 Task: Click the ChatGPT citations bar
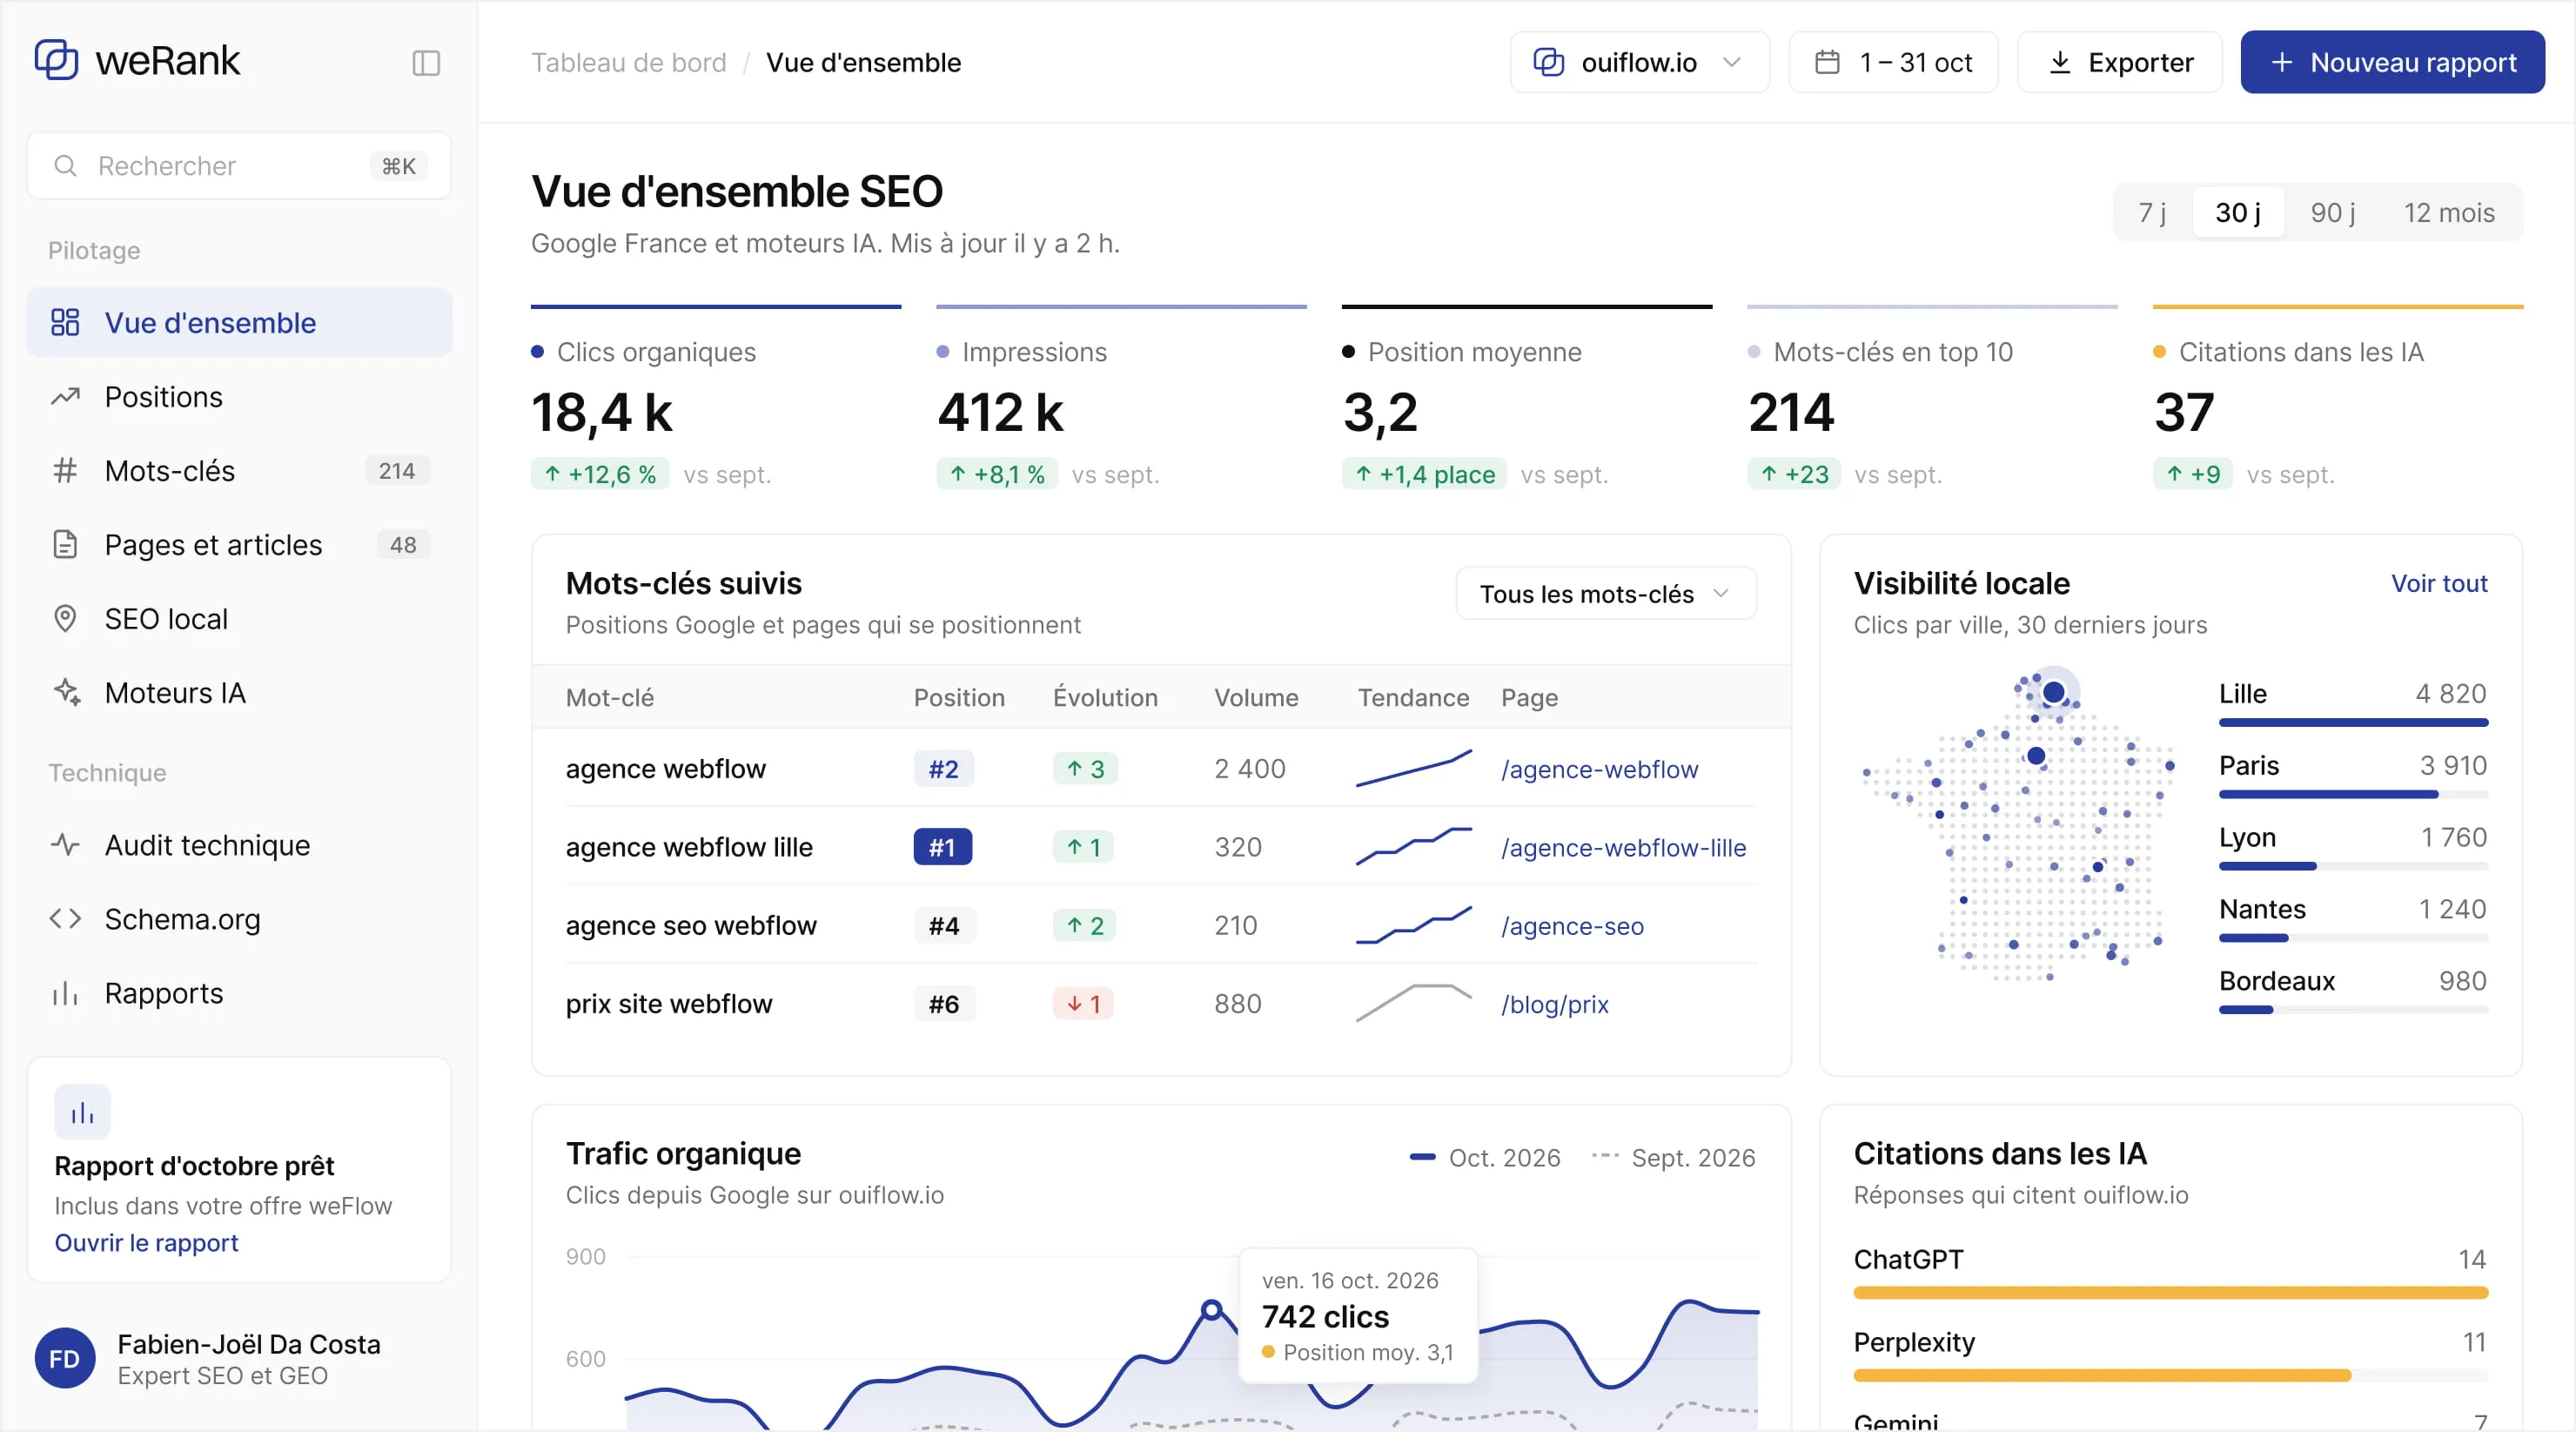tap(2170, 1292)
